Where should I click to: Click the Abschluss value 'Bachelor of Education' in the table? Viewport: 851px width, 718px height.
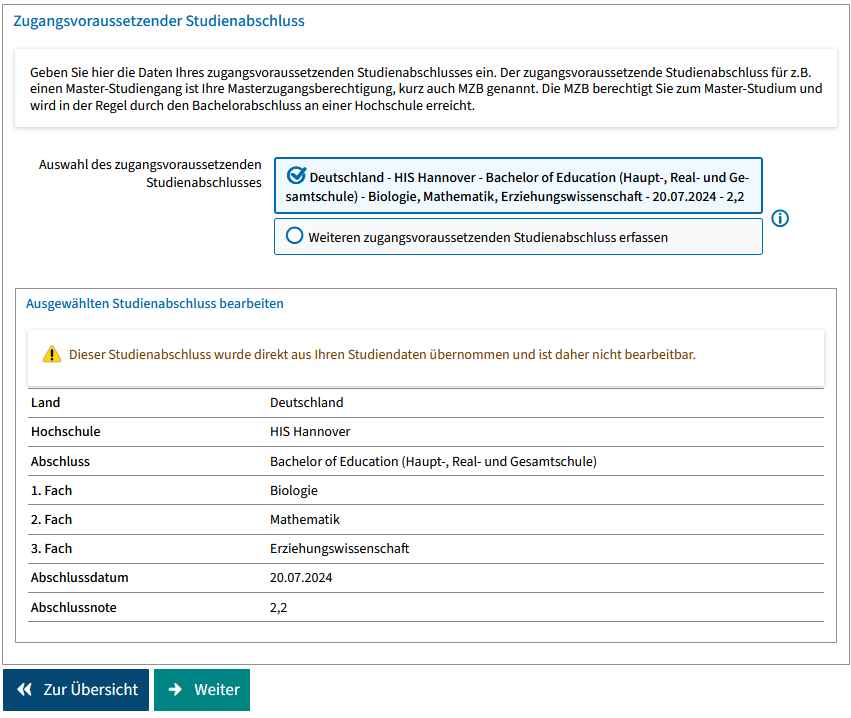[x=432, y=461]
